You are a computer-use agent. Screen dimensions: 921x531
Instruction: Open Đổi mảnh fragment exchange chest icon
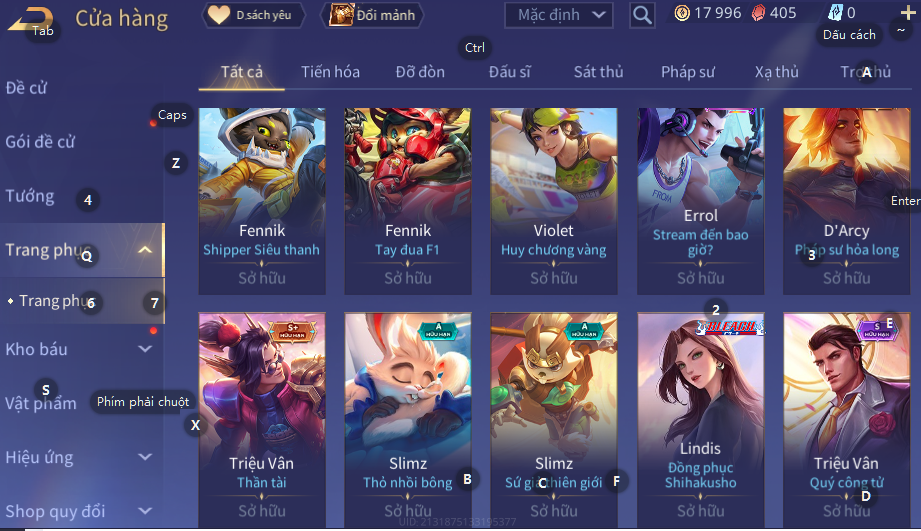341,15
